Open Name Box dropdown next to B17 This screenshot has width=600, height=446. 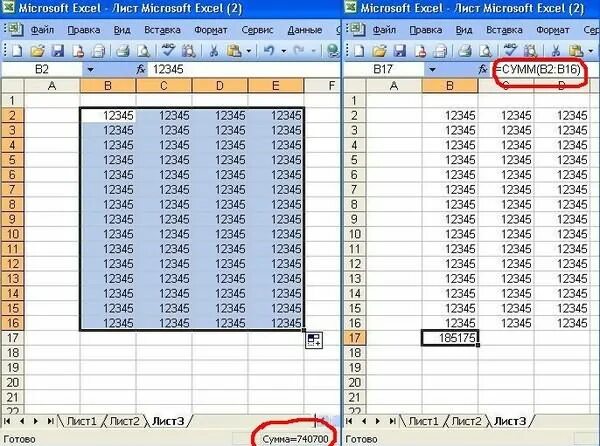[432, 70]
